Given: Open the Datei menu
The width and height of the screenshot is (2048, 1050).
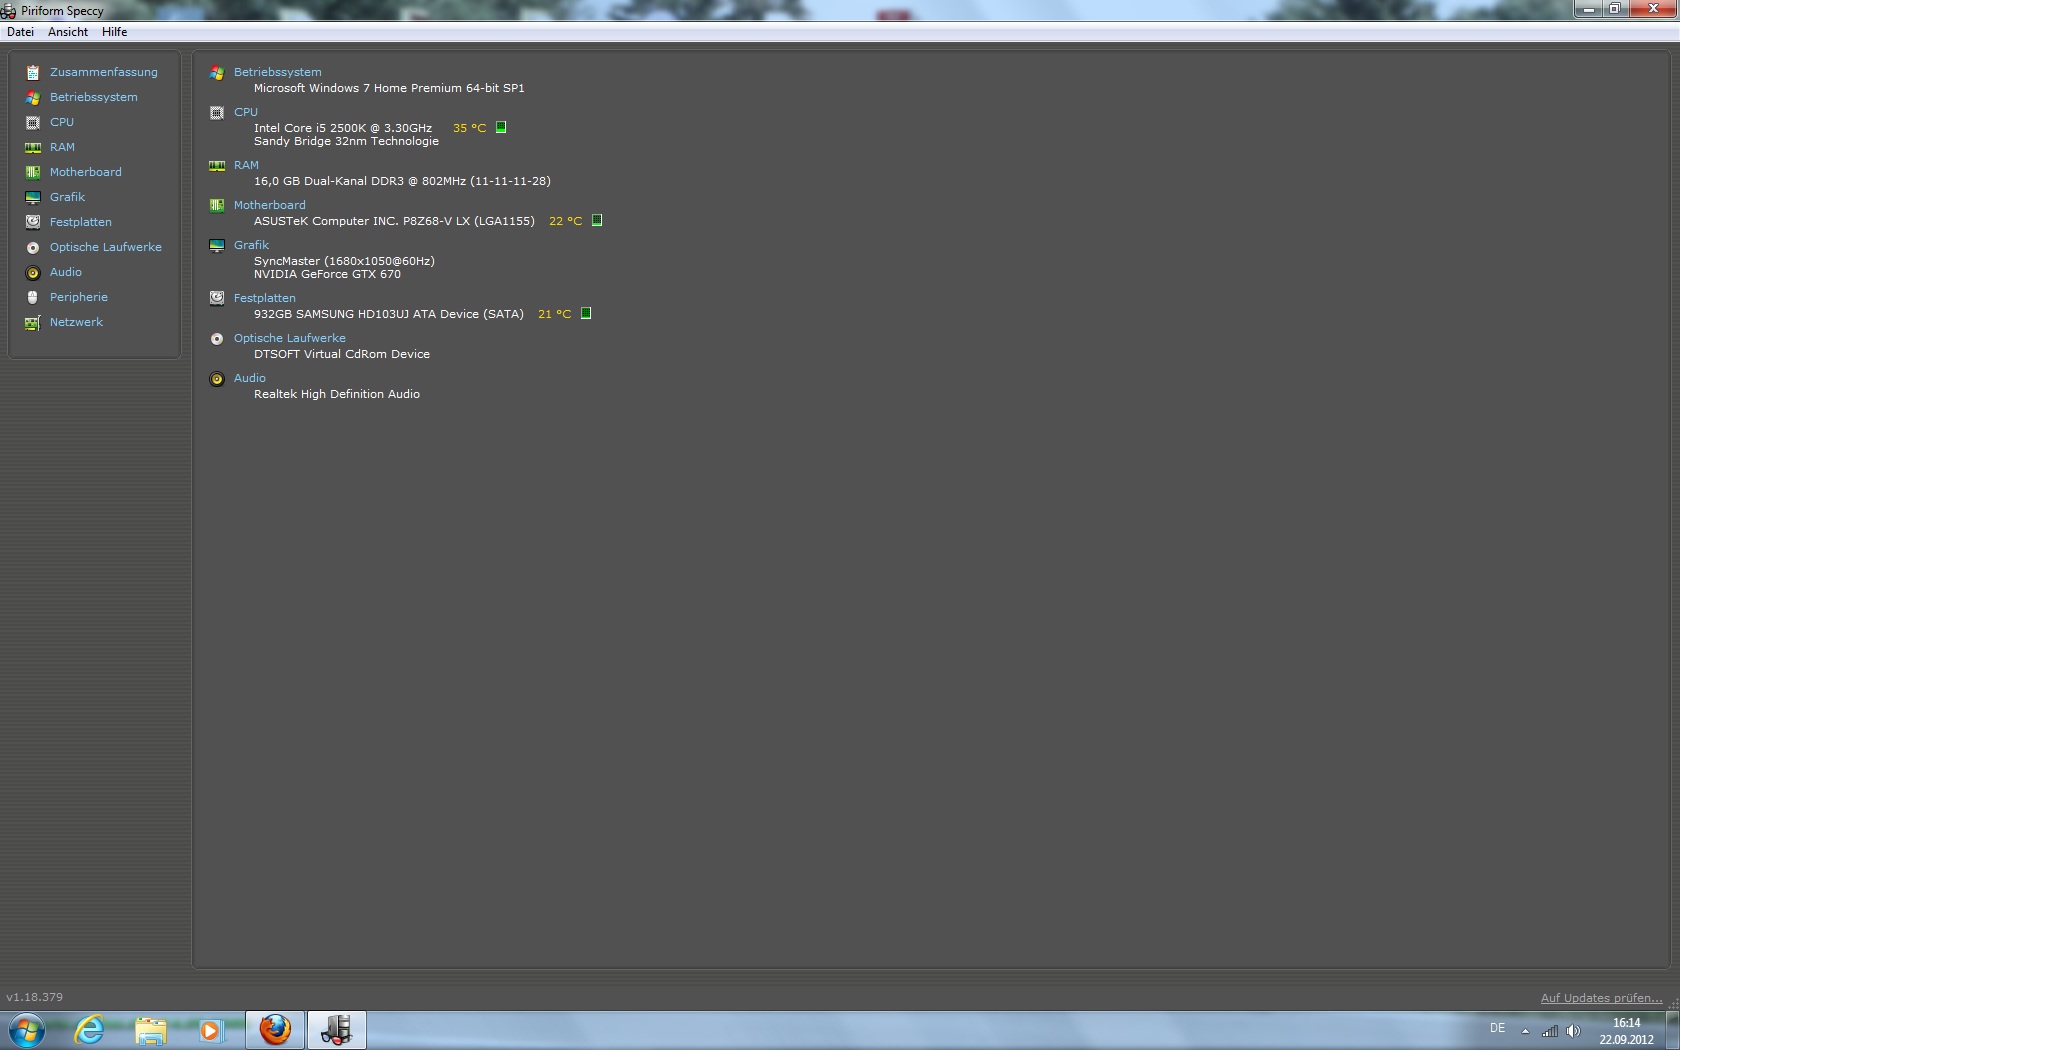Looking at the screenshot, I should pos(20,32).
